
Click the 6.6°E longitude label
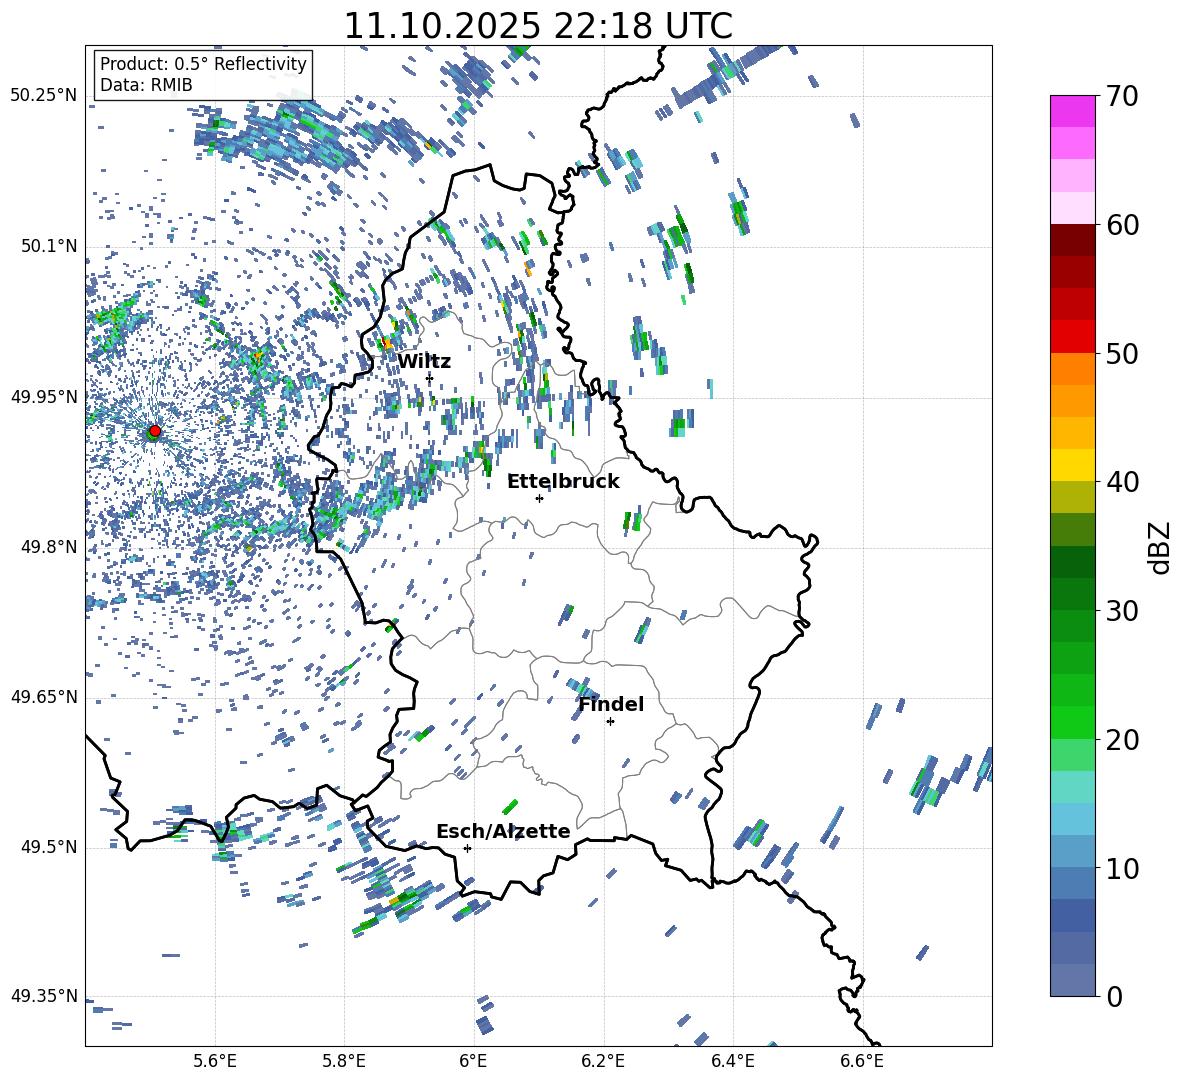(x=862, y=1061)
